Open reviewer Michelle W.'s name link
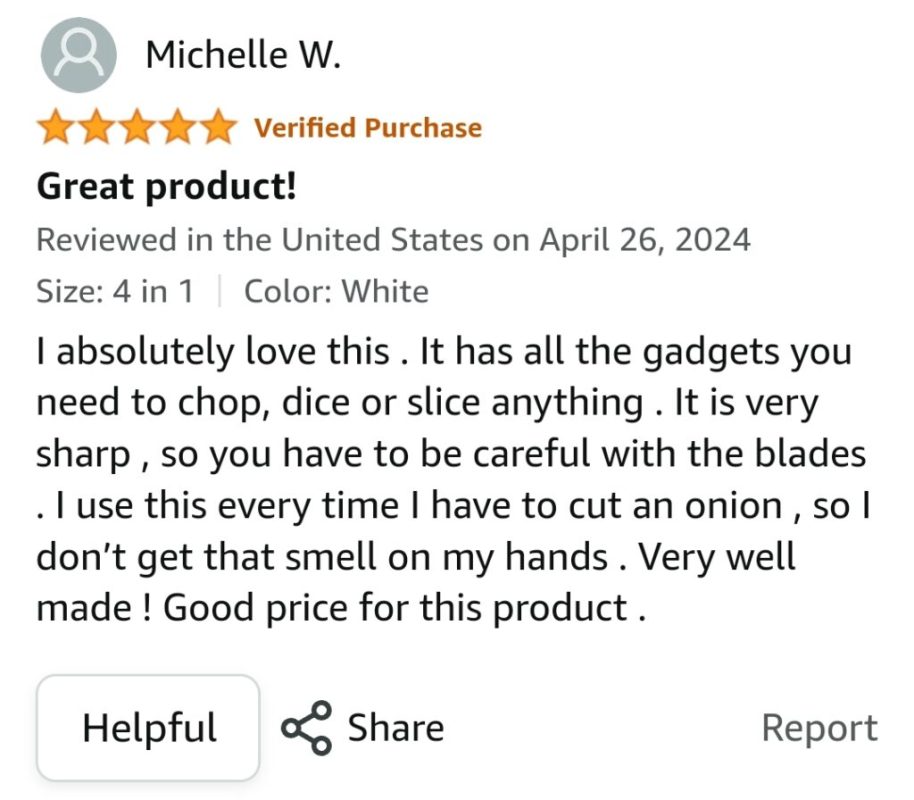 tap(243, 54)
